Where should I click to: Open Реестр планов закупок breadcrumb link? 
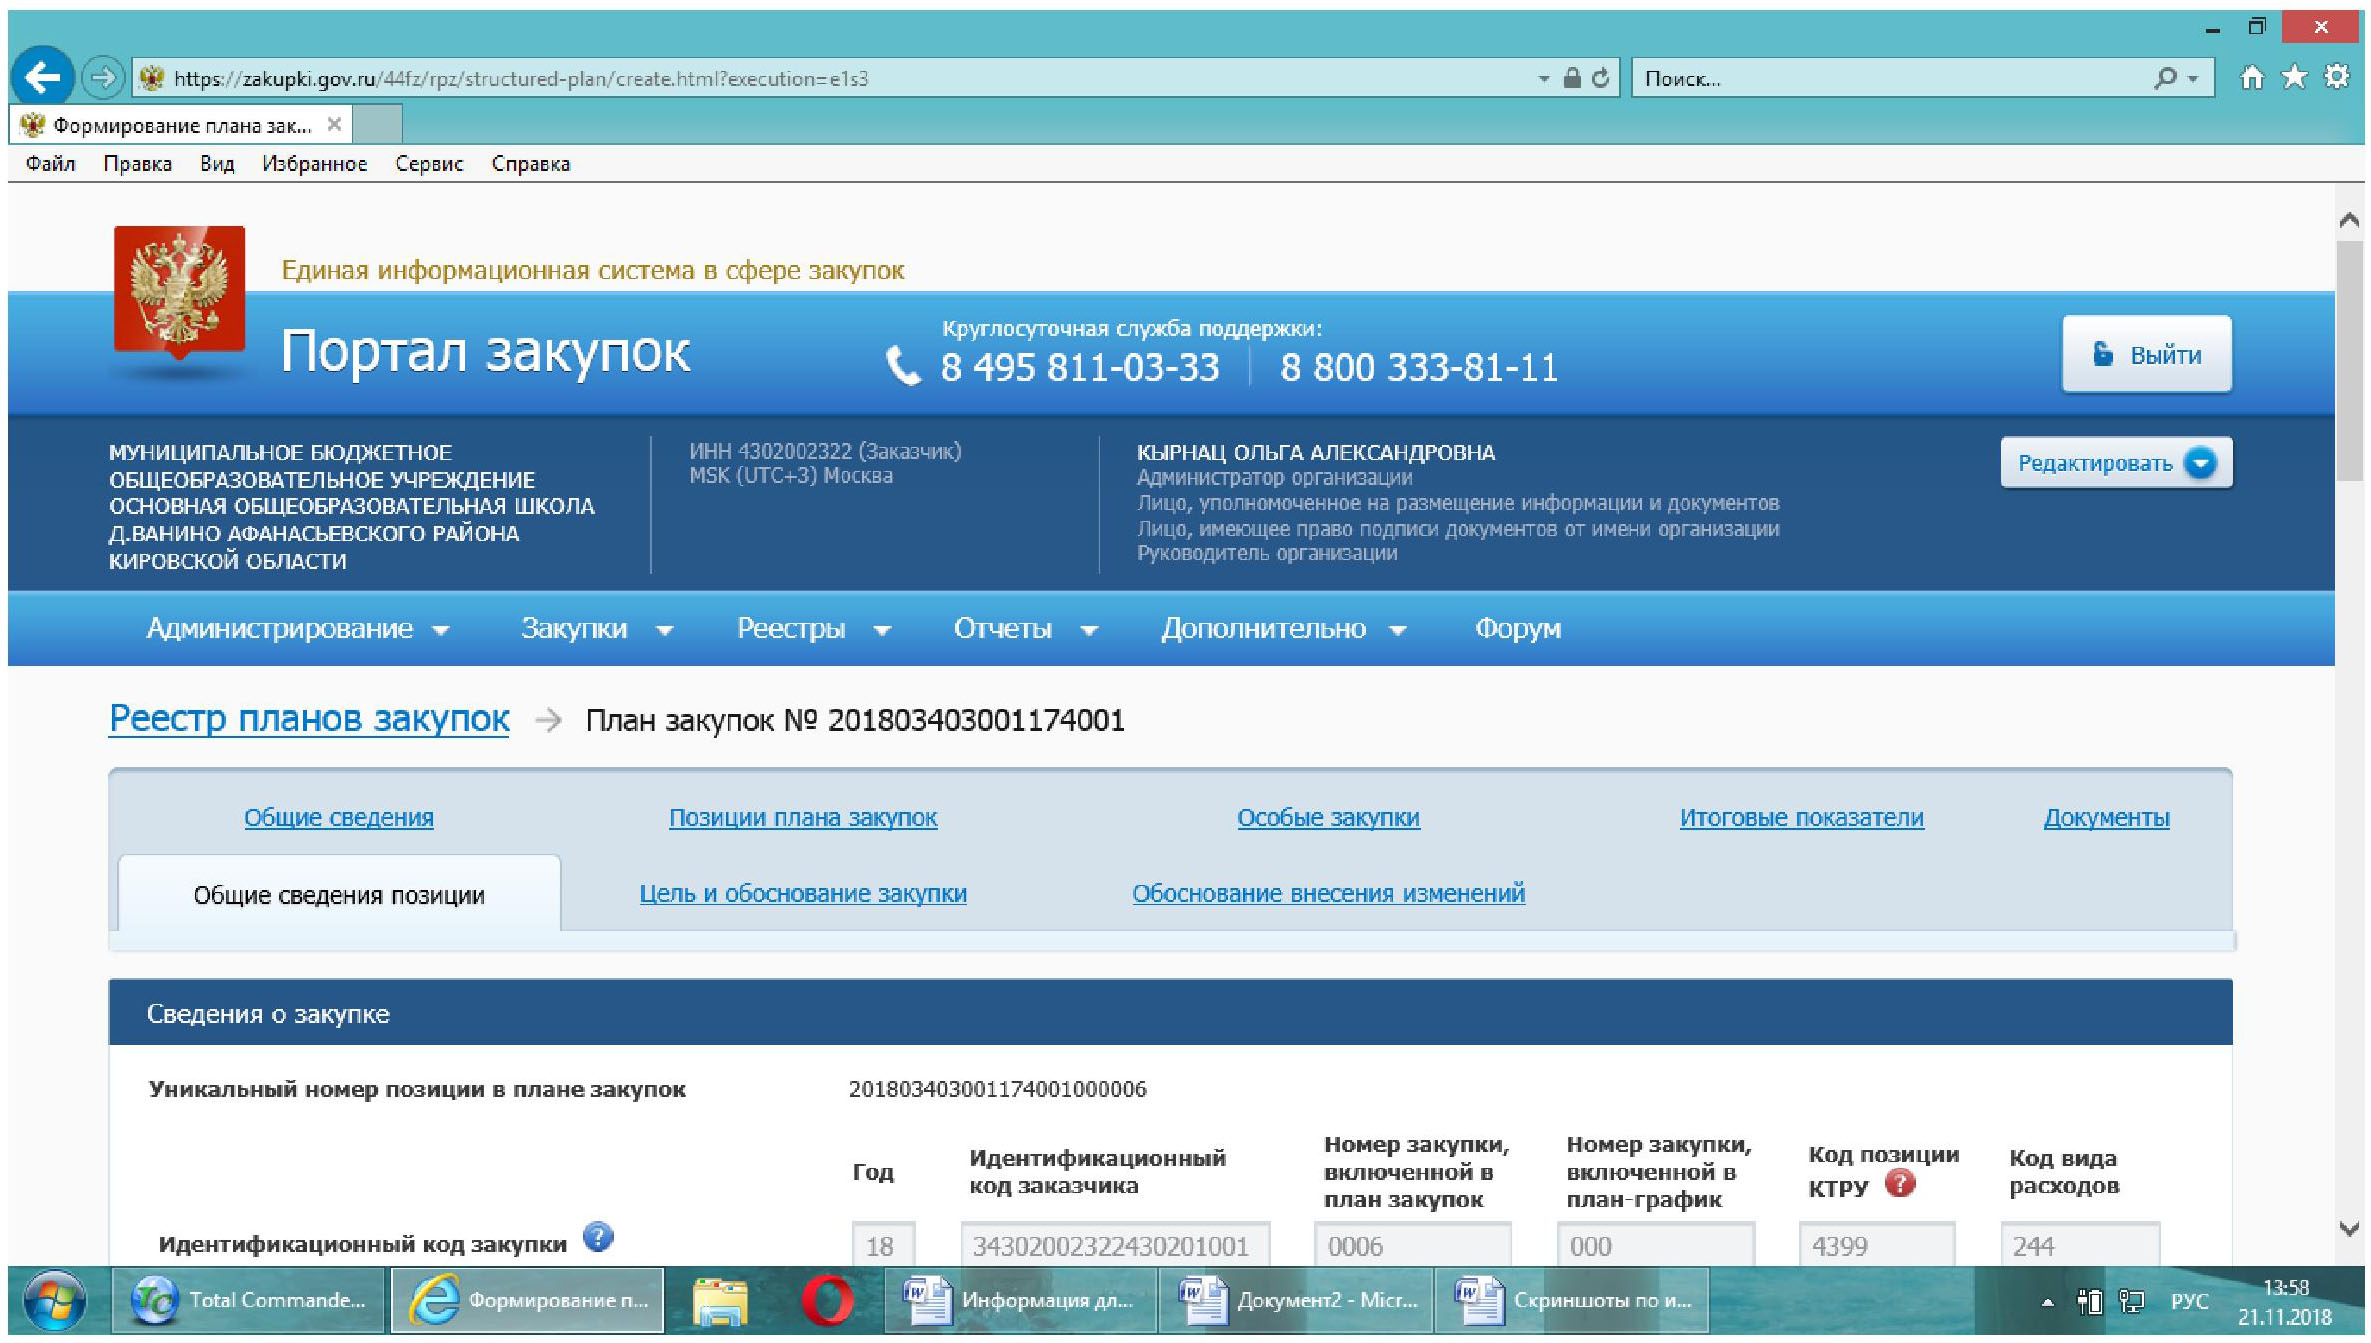[x=308, y=719]
